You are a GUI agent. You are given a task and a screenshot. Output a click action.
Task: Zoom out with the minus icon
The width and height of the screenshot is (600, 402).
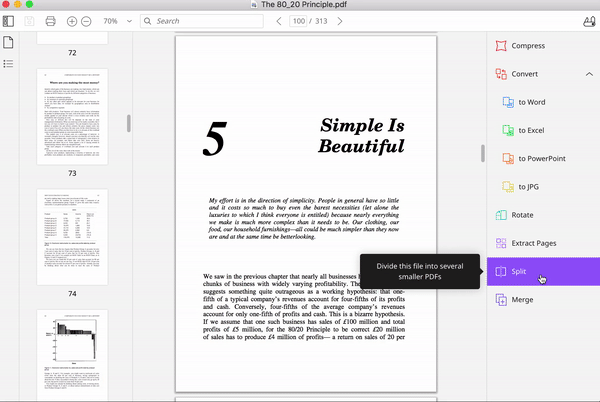point(86,21)
